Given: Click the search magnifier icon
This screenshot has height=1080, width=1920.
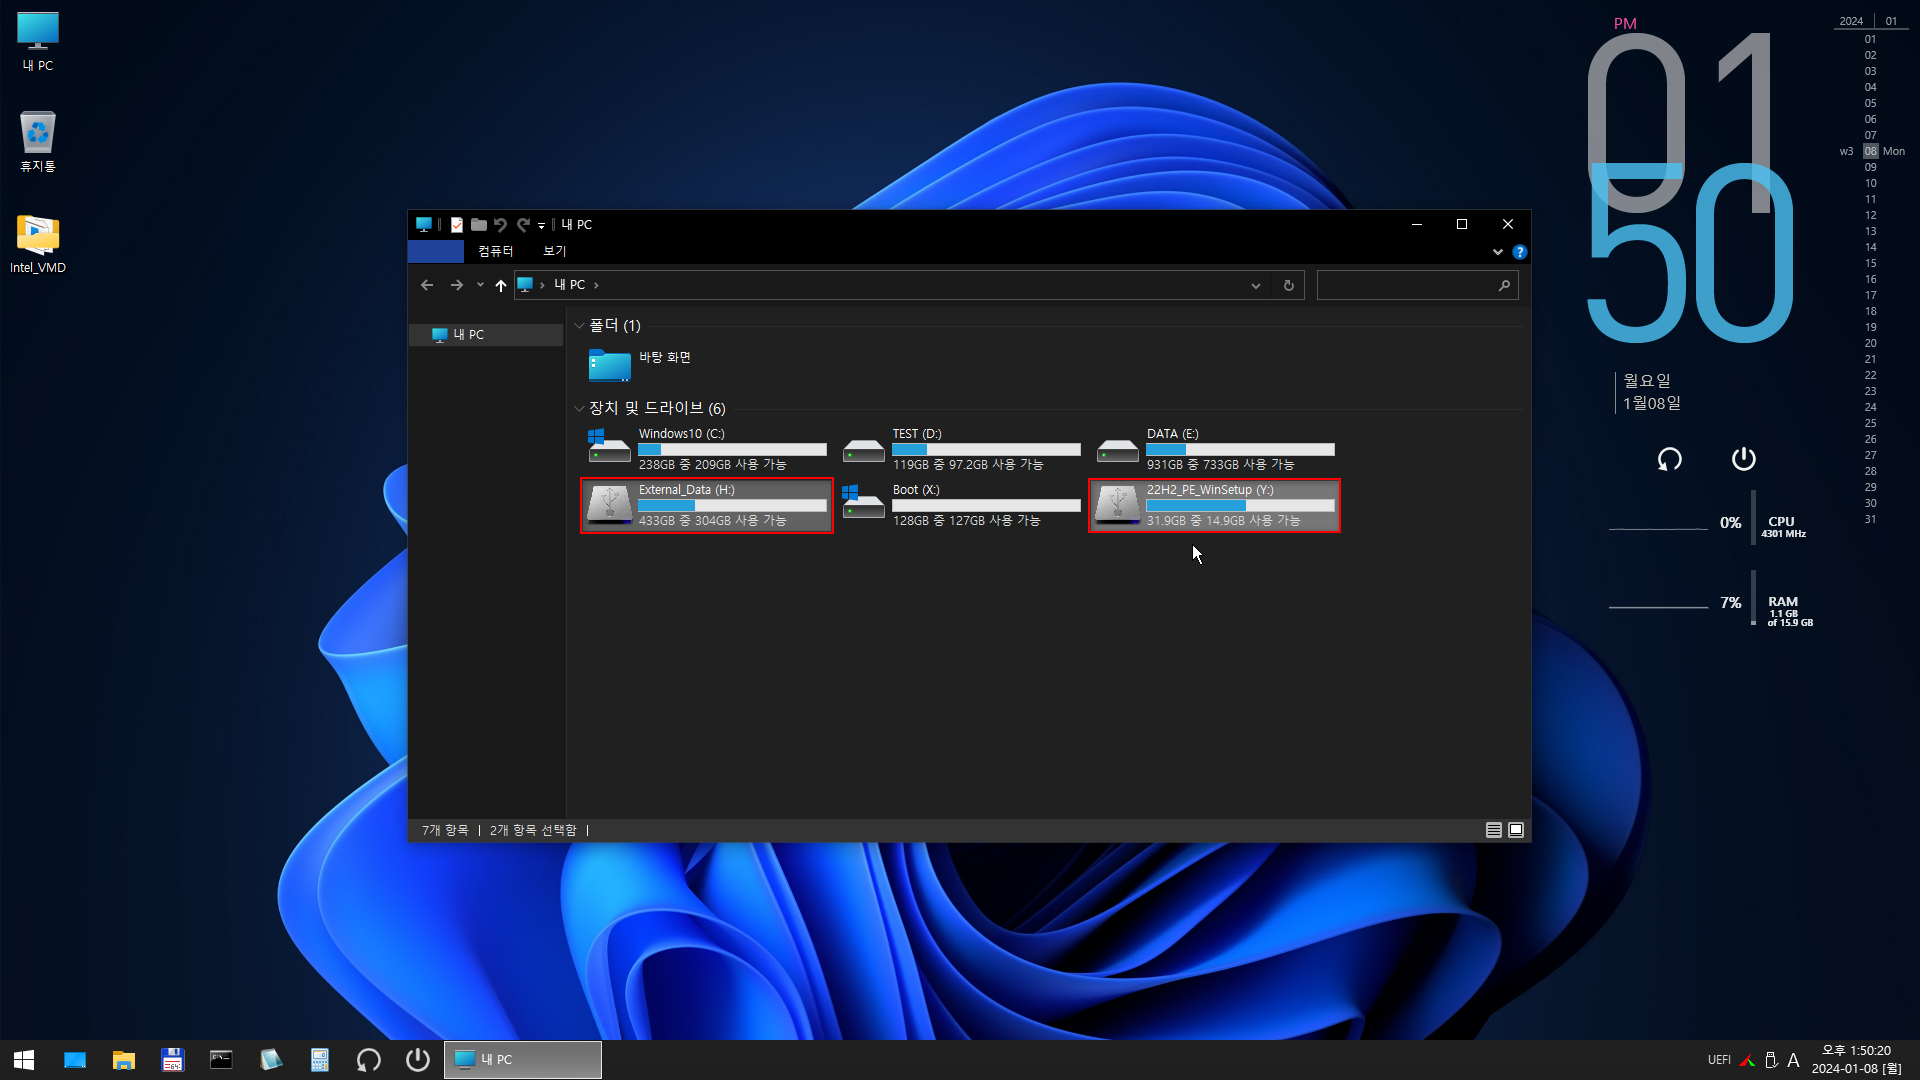Looking at the screenshot, I should (x=1504, y=285).
